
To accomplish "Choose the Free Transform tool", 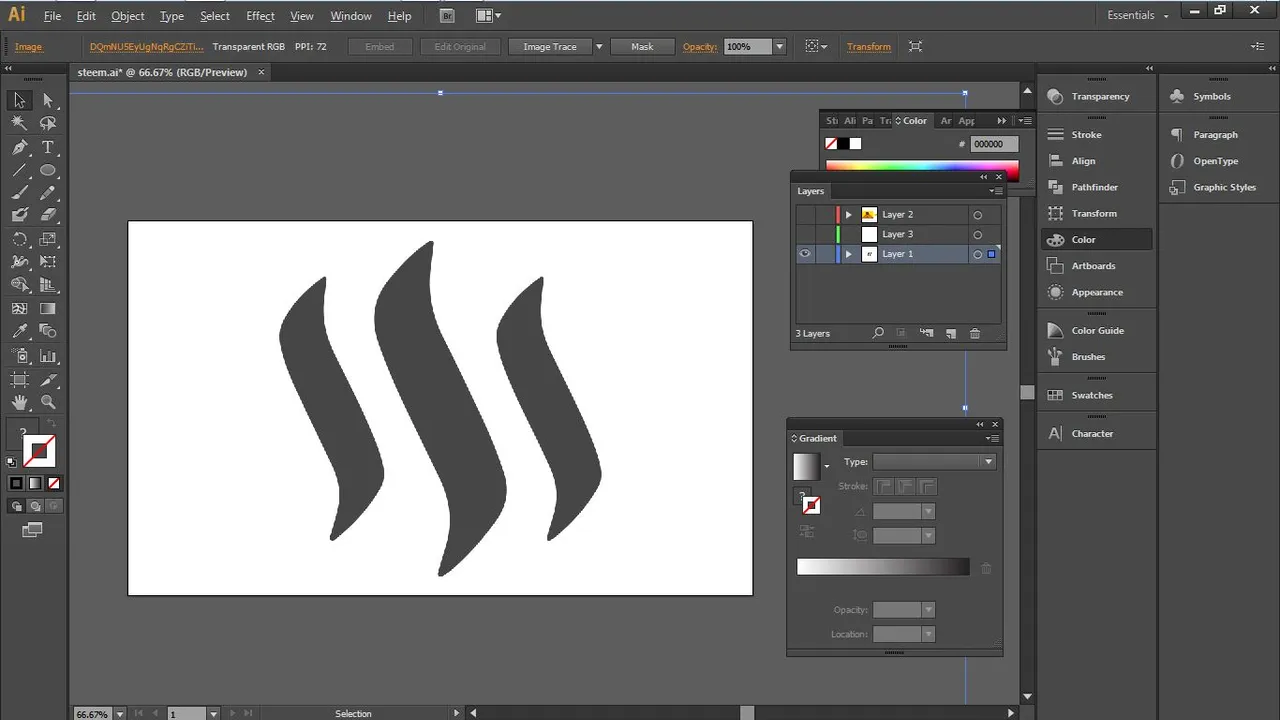I will click(x=48, y=262).
